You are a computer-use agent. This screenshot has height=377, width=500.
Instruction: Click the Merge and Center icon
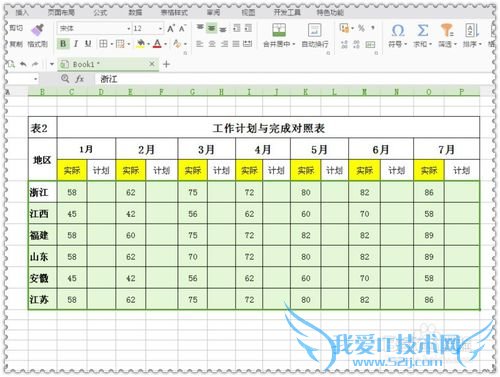point(279,30)
